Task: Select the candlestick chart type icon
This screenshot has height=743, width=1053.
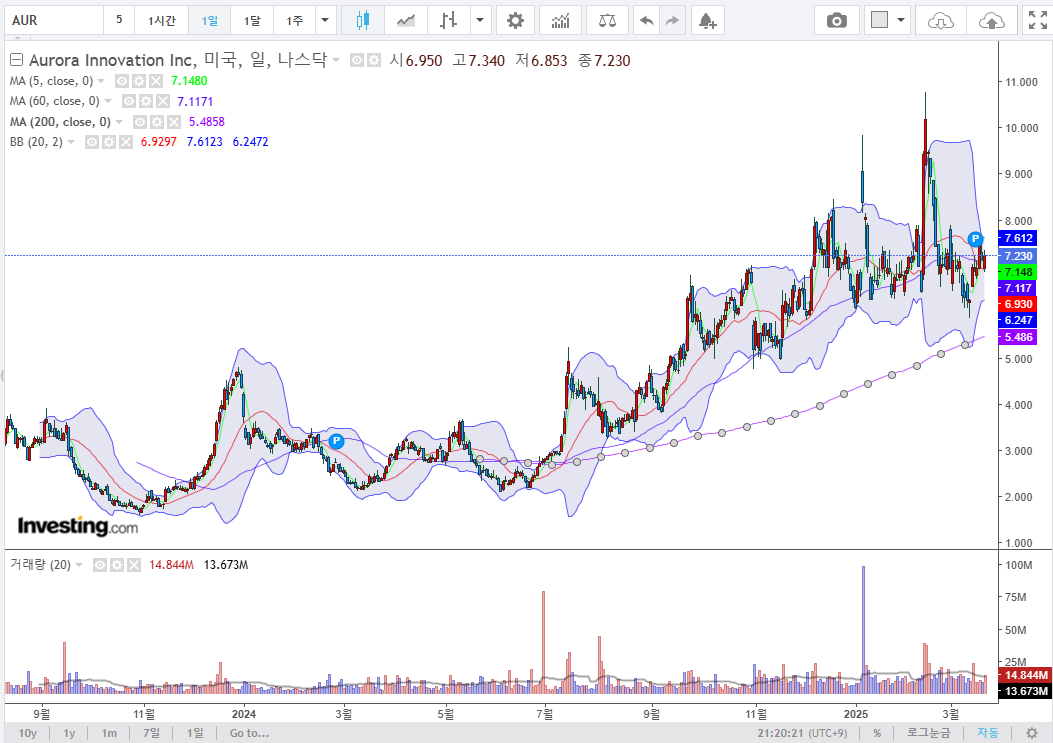Action: coord(363,21)
